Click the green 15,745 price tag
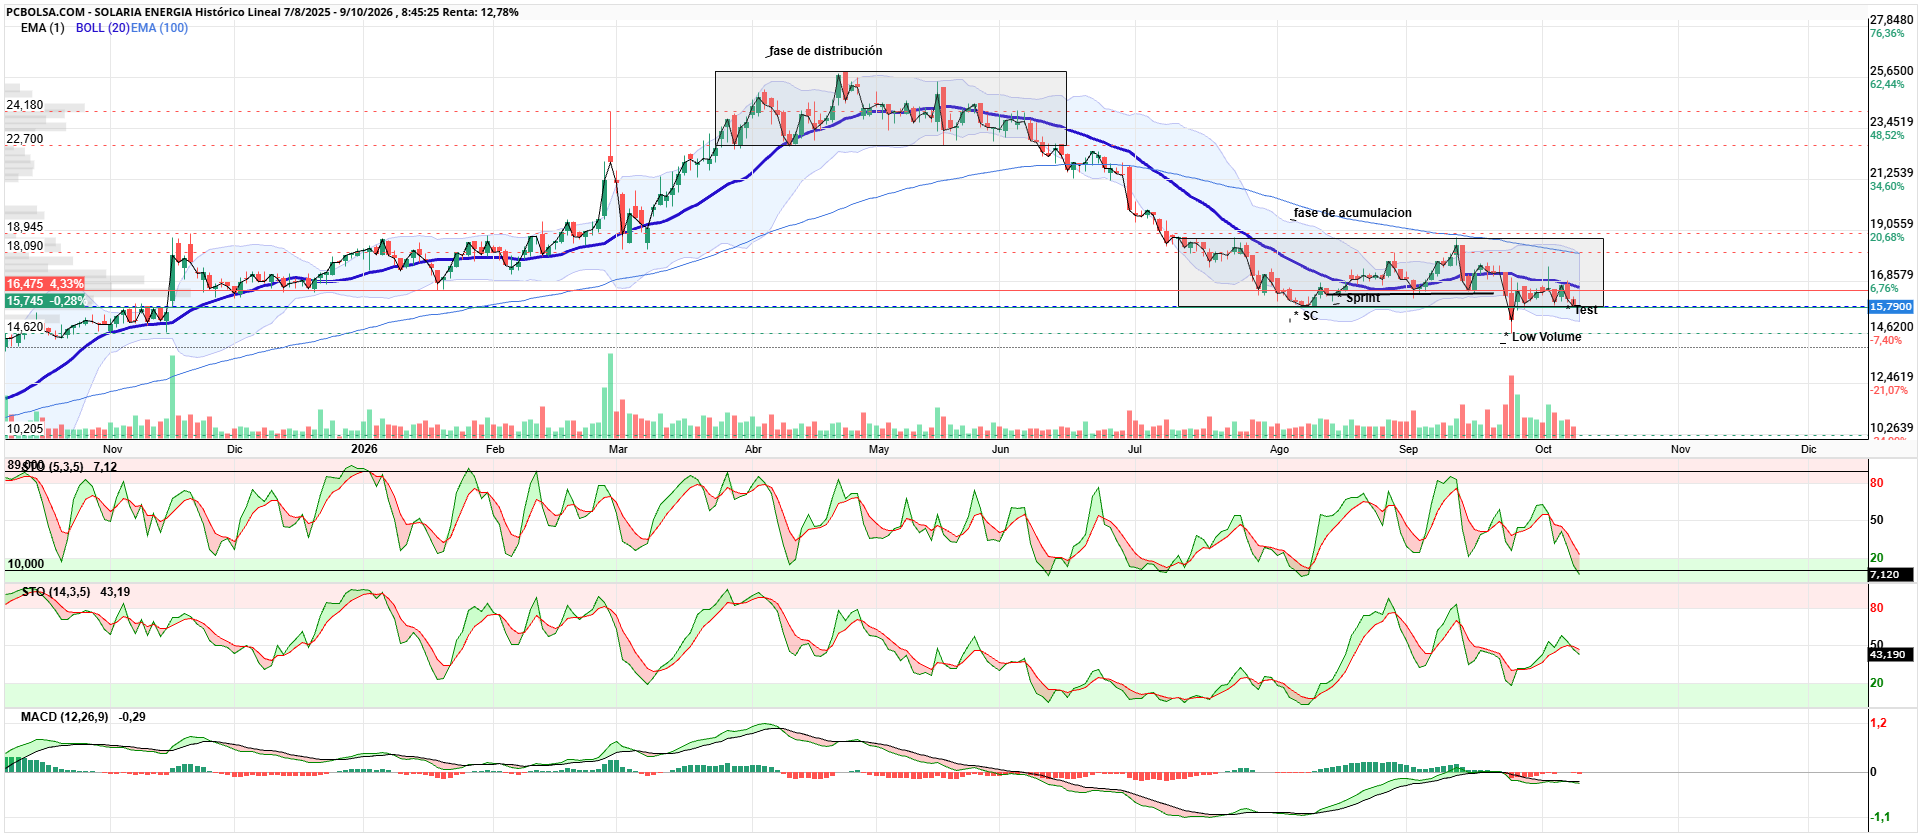The height and width of the screenshot is (837, 1922). coord(46,301)
